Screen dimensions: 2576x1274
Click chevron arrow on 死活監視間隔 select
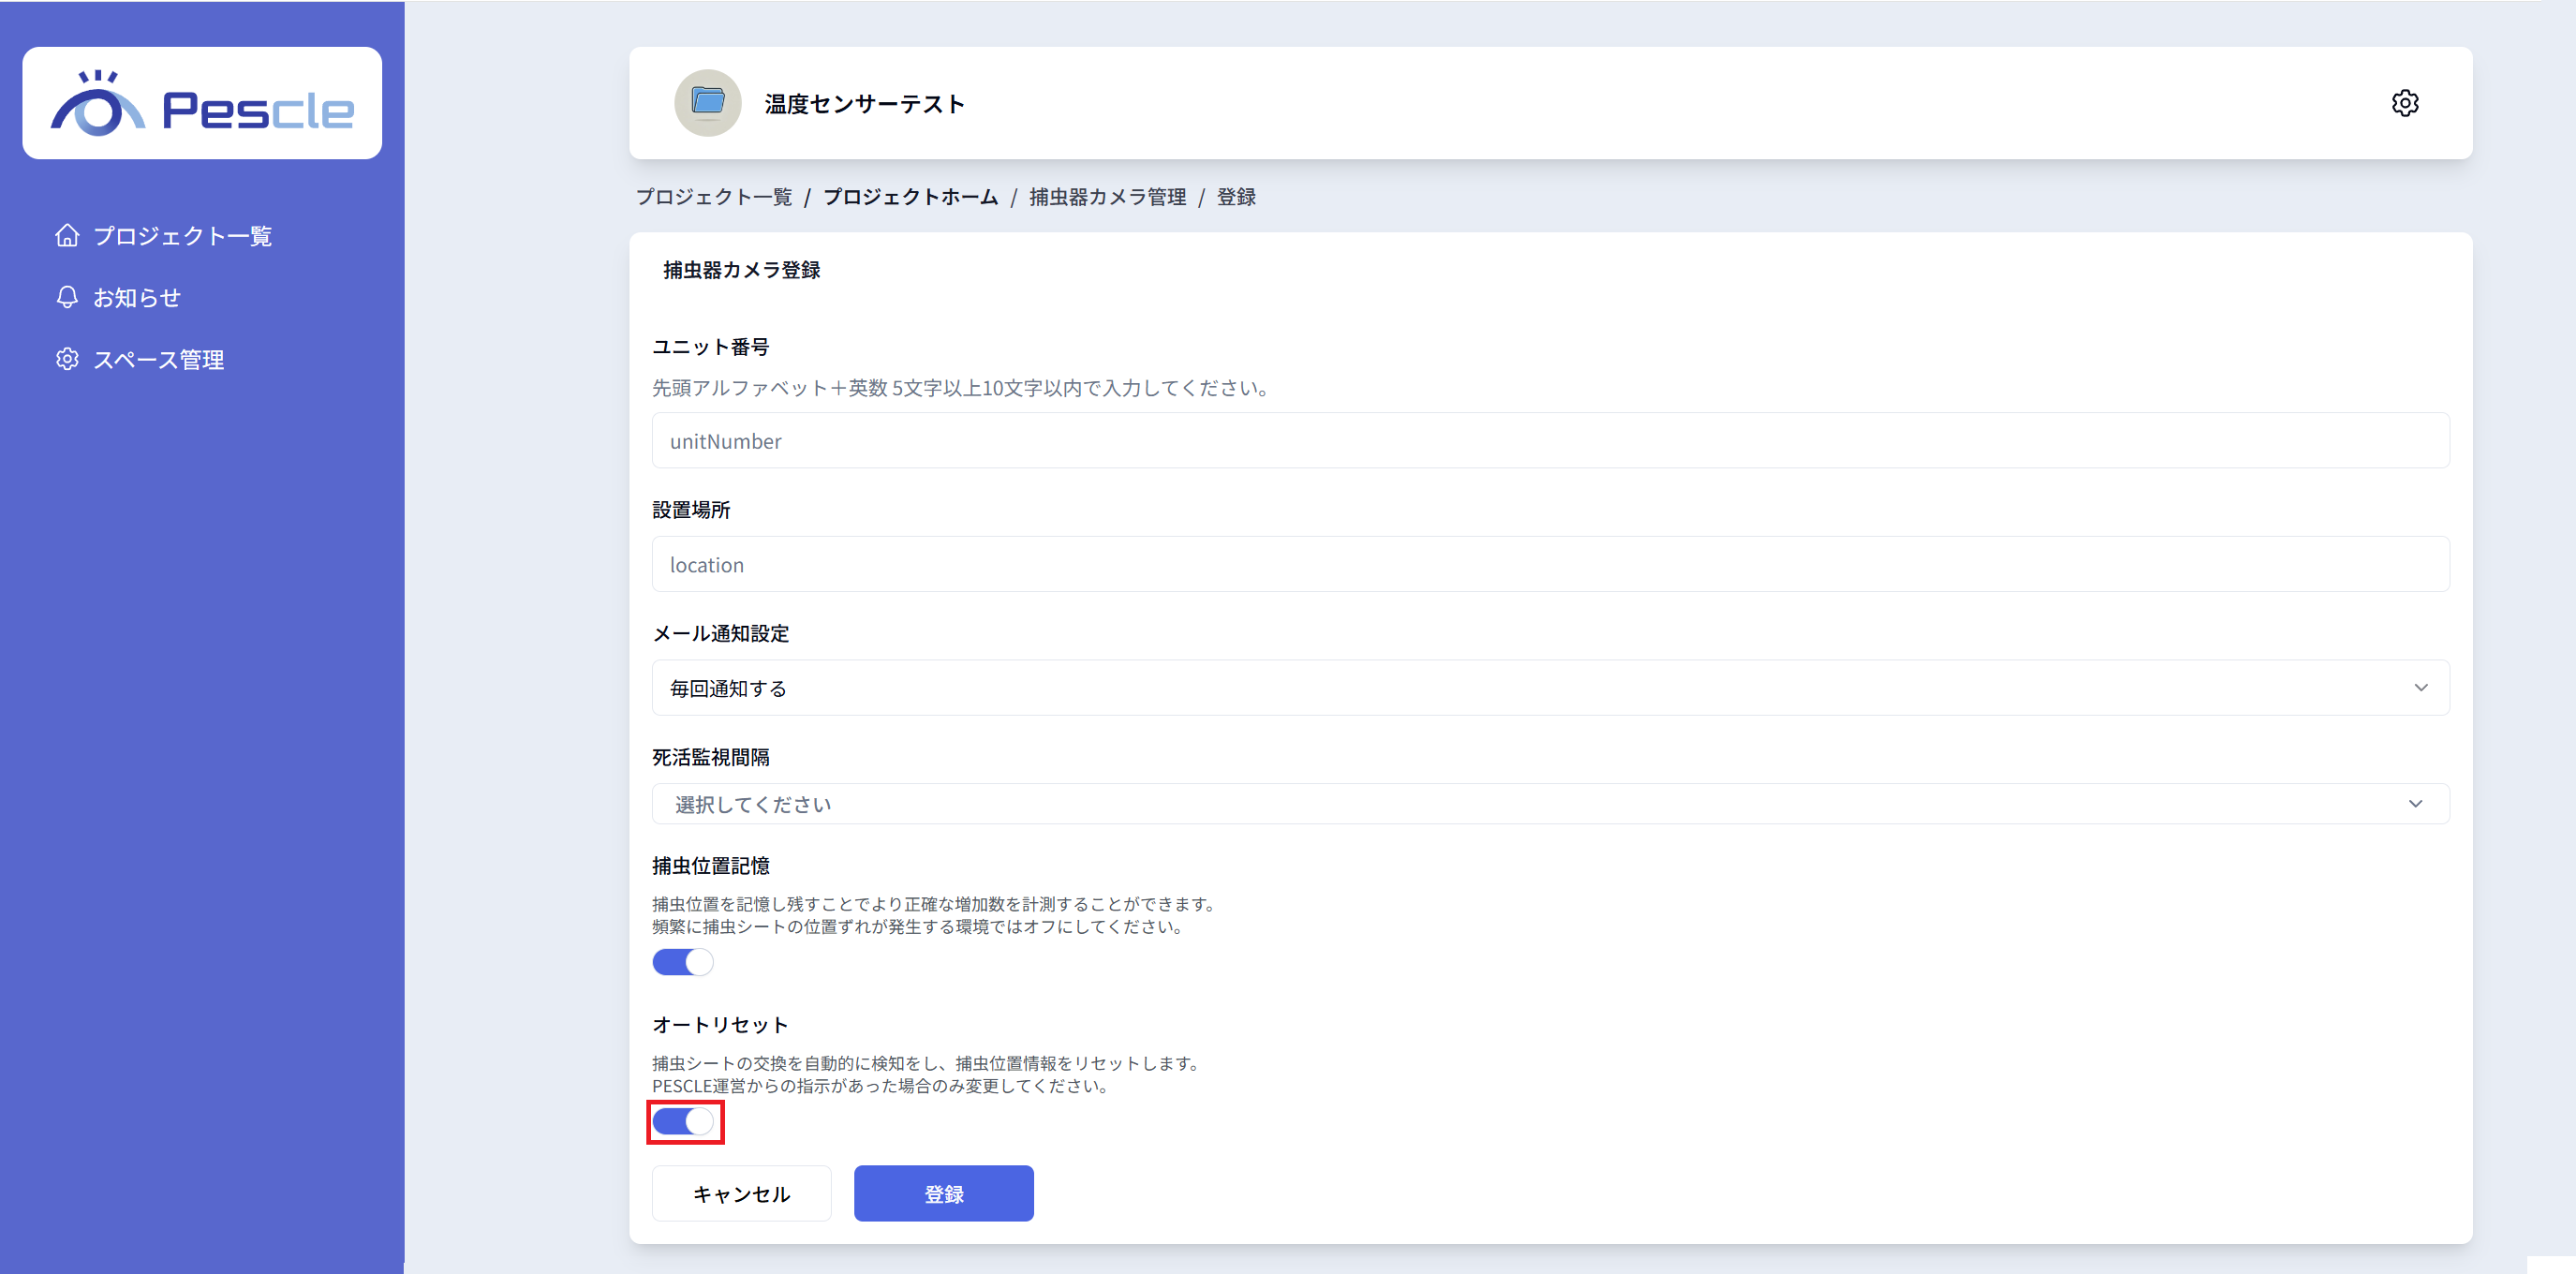pos(2415,804)
